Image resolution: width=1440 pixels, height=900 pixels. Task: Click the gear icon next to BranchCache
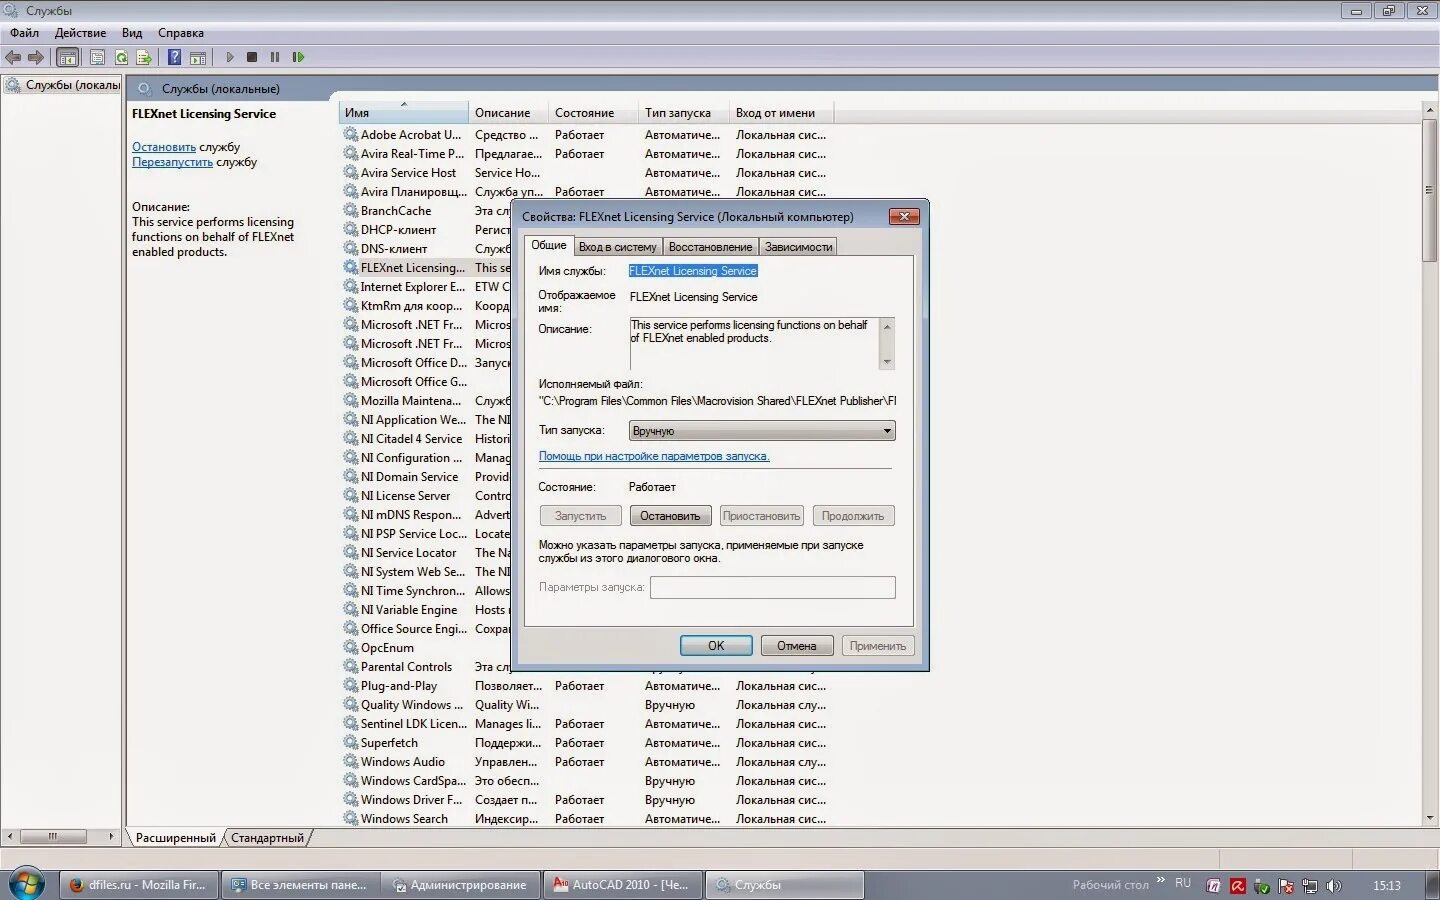(x=350, y=210)
